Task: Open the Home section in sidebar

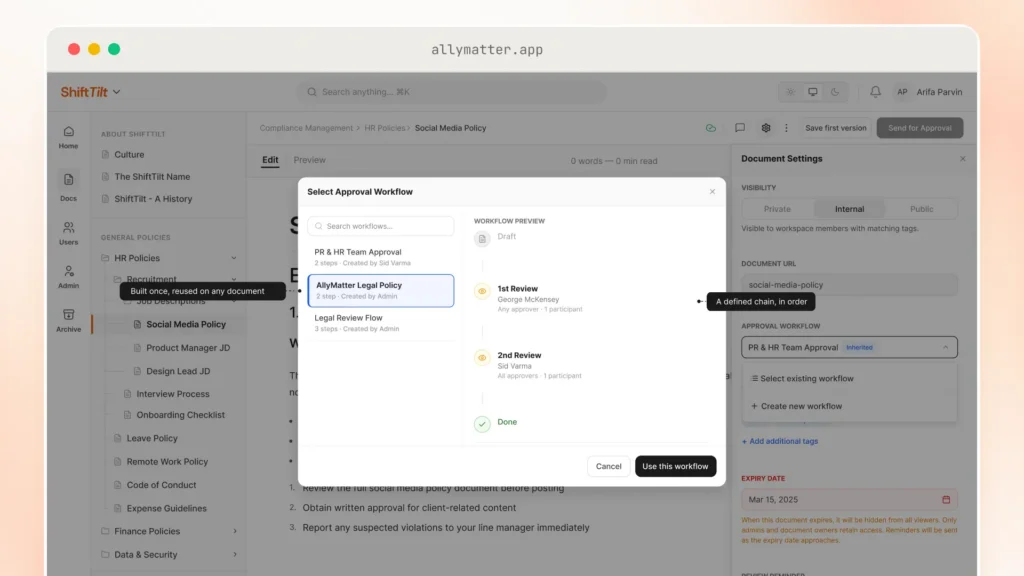Action: coord(68,137)
